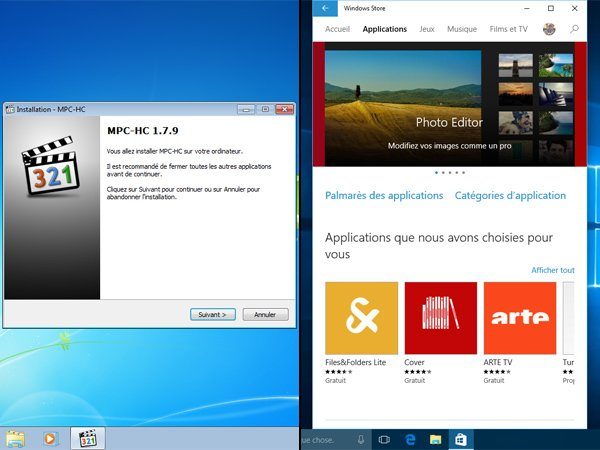
Task: Open Windows Media Player from Windows 7 taskbar
Action: pyautogui.click(x=50, y=439)
